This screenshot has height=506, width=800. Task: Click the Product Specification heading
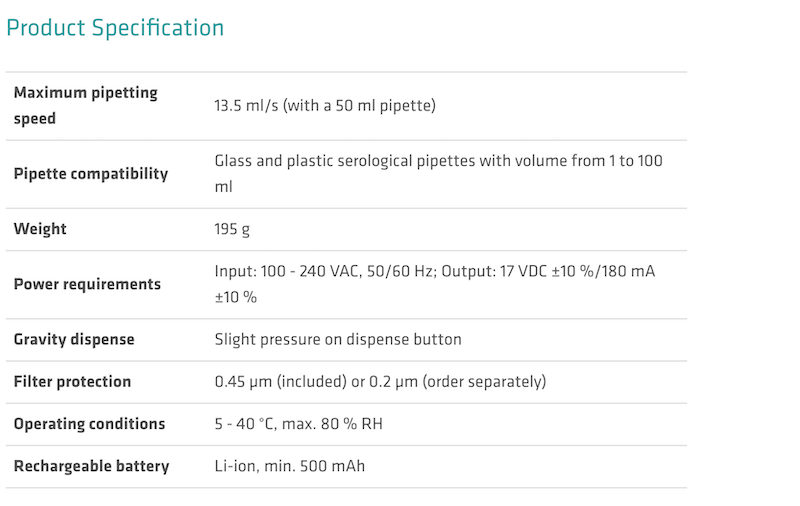[x=115, y=28]
